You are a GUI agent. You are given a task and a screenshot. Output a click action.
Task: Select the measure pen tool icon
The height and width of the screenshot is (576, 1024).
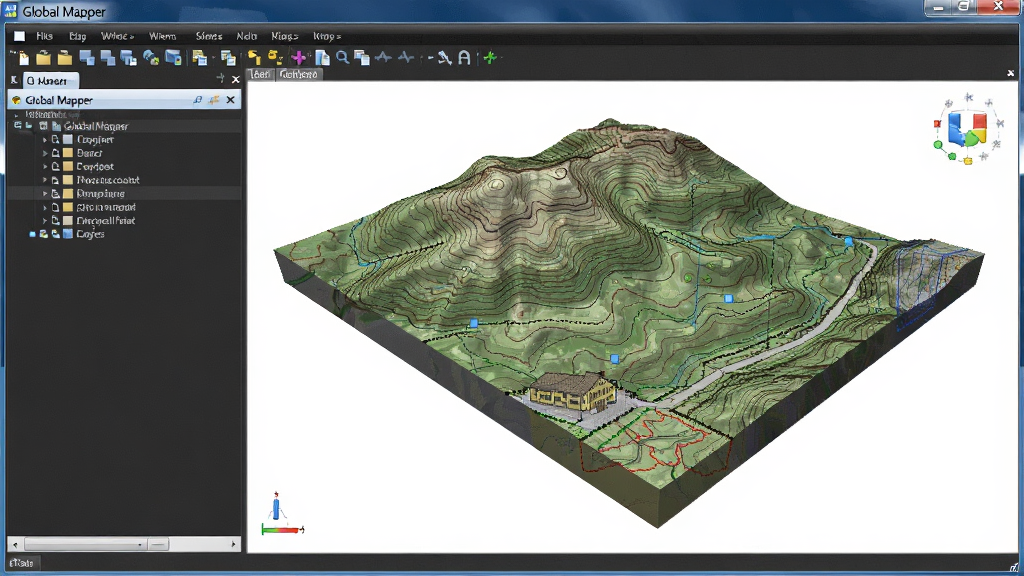click(444, 57)
